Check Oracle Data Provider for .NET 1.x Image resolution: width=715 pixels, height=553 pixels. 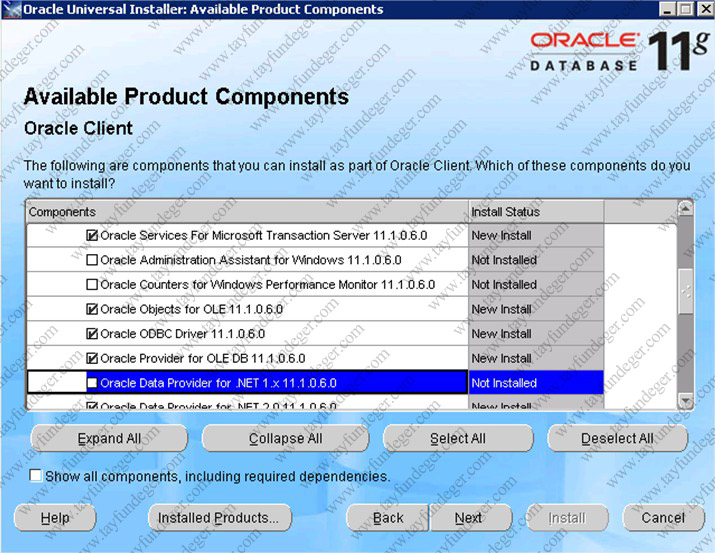pos(92,383)
